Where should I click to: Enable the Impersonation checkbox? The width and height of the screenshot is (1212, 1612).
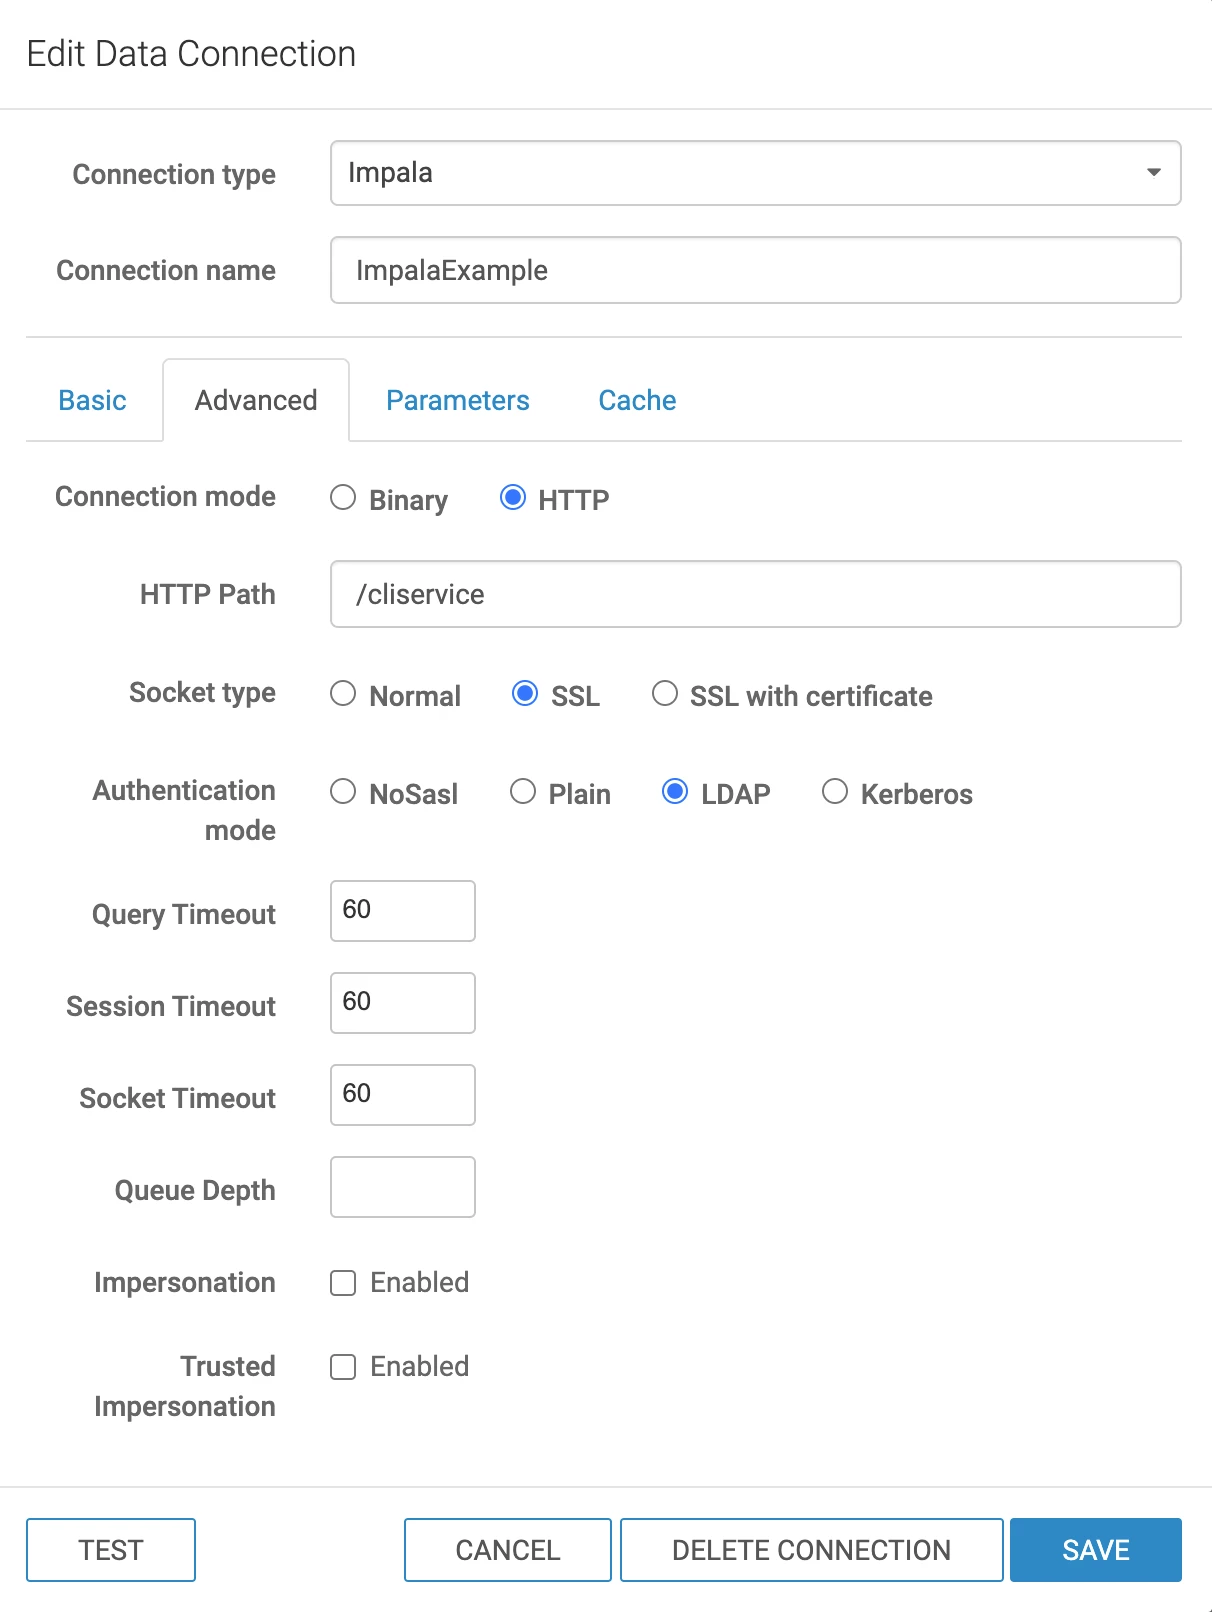(343, 1283)
